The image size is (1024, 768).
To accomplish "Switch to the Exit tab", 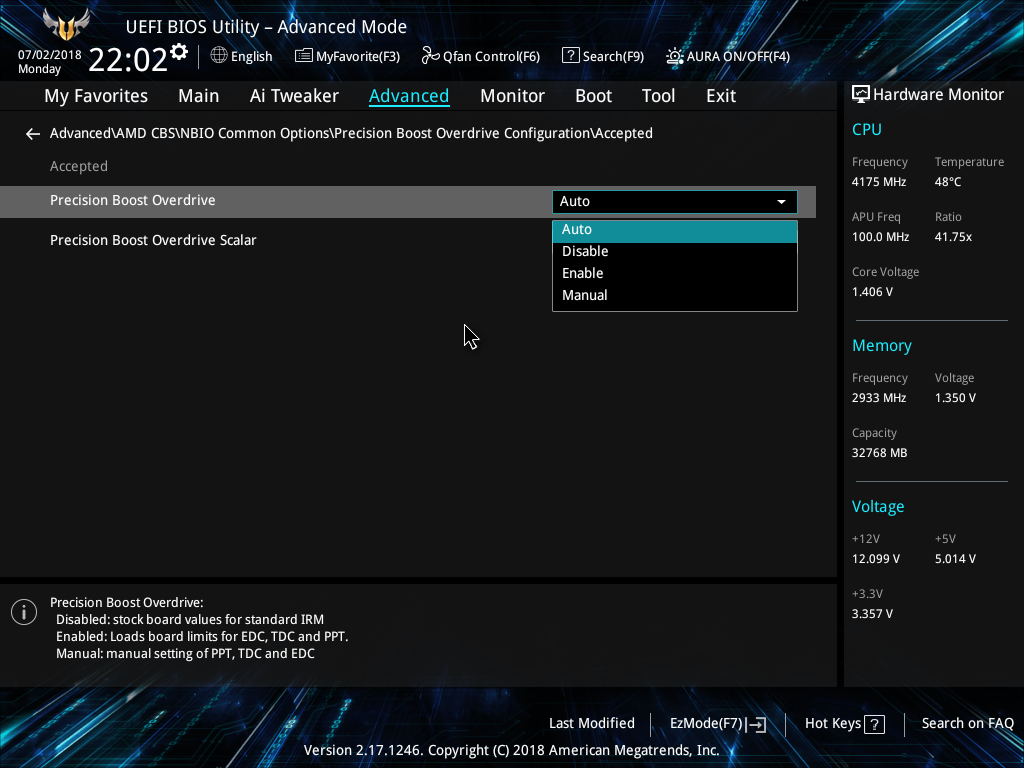I will coord(721,96).
